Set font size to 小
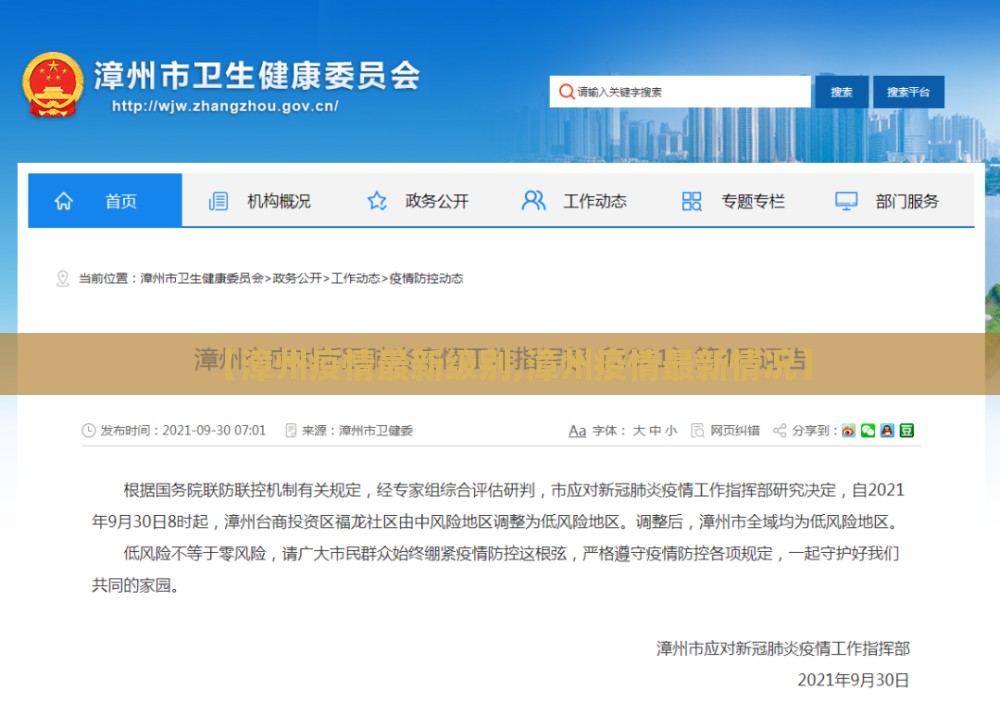This screenshot has height=728, width=1000. point(671,431)
